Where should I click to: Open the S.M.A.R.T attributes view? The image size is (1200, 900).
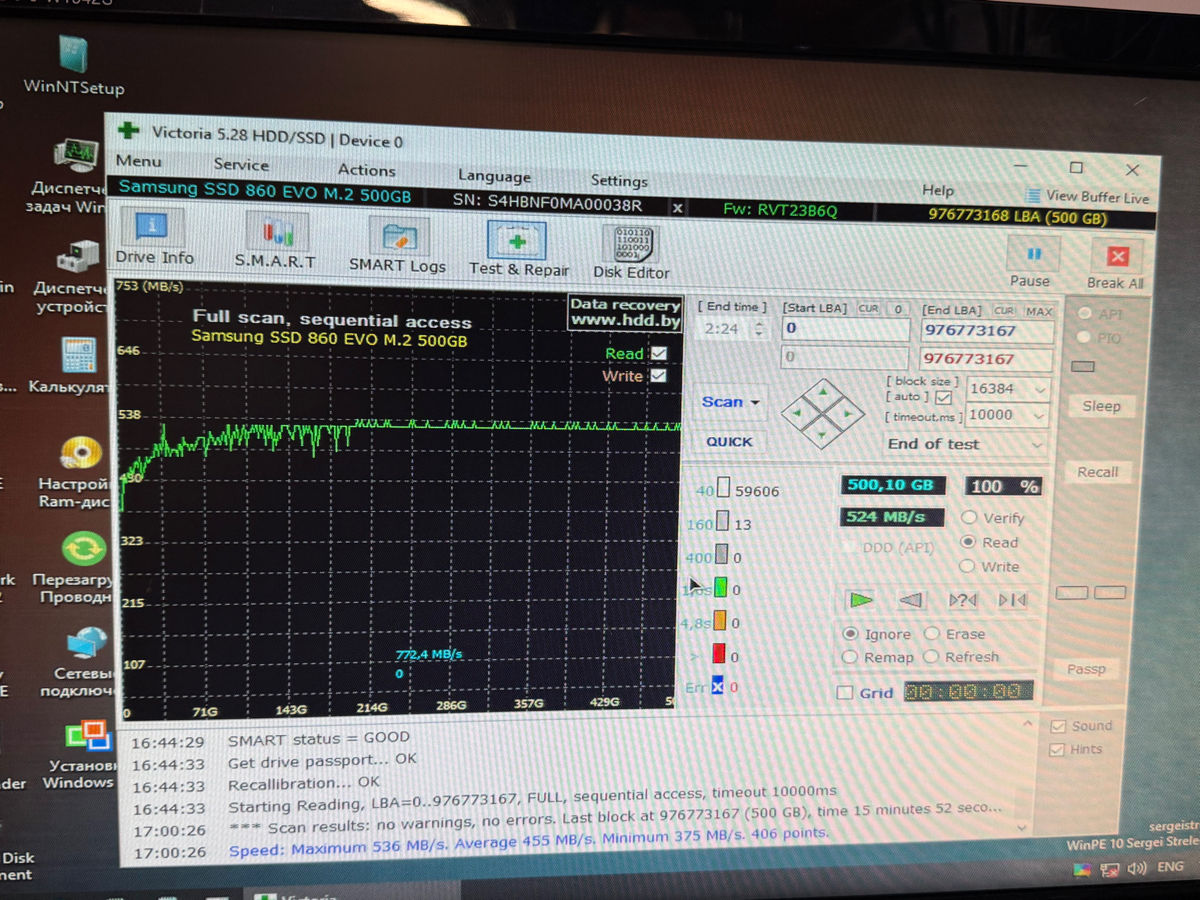[275, 241]
